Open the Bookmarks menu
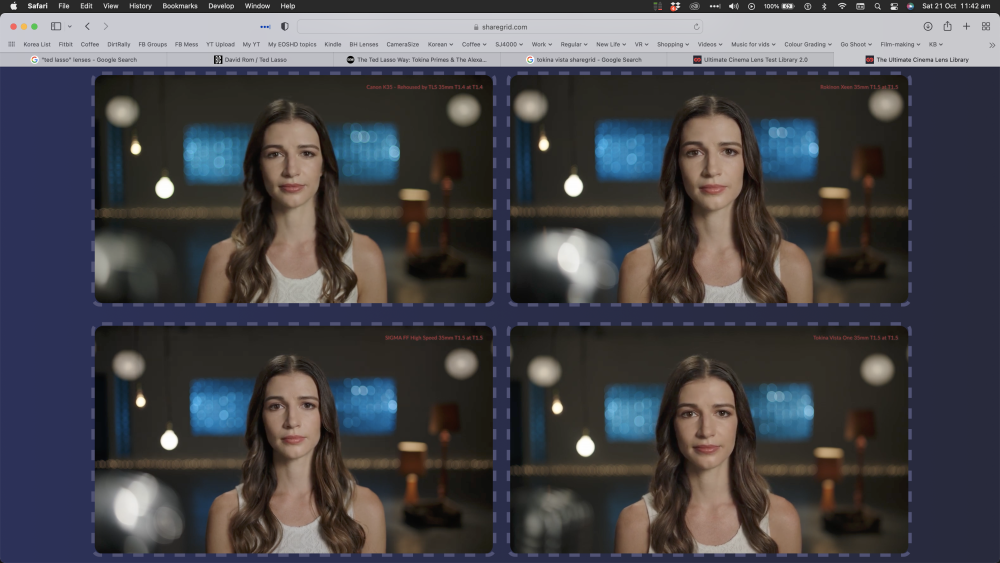This screenshot has width=1000, height=563. click(x=180, y=6)
